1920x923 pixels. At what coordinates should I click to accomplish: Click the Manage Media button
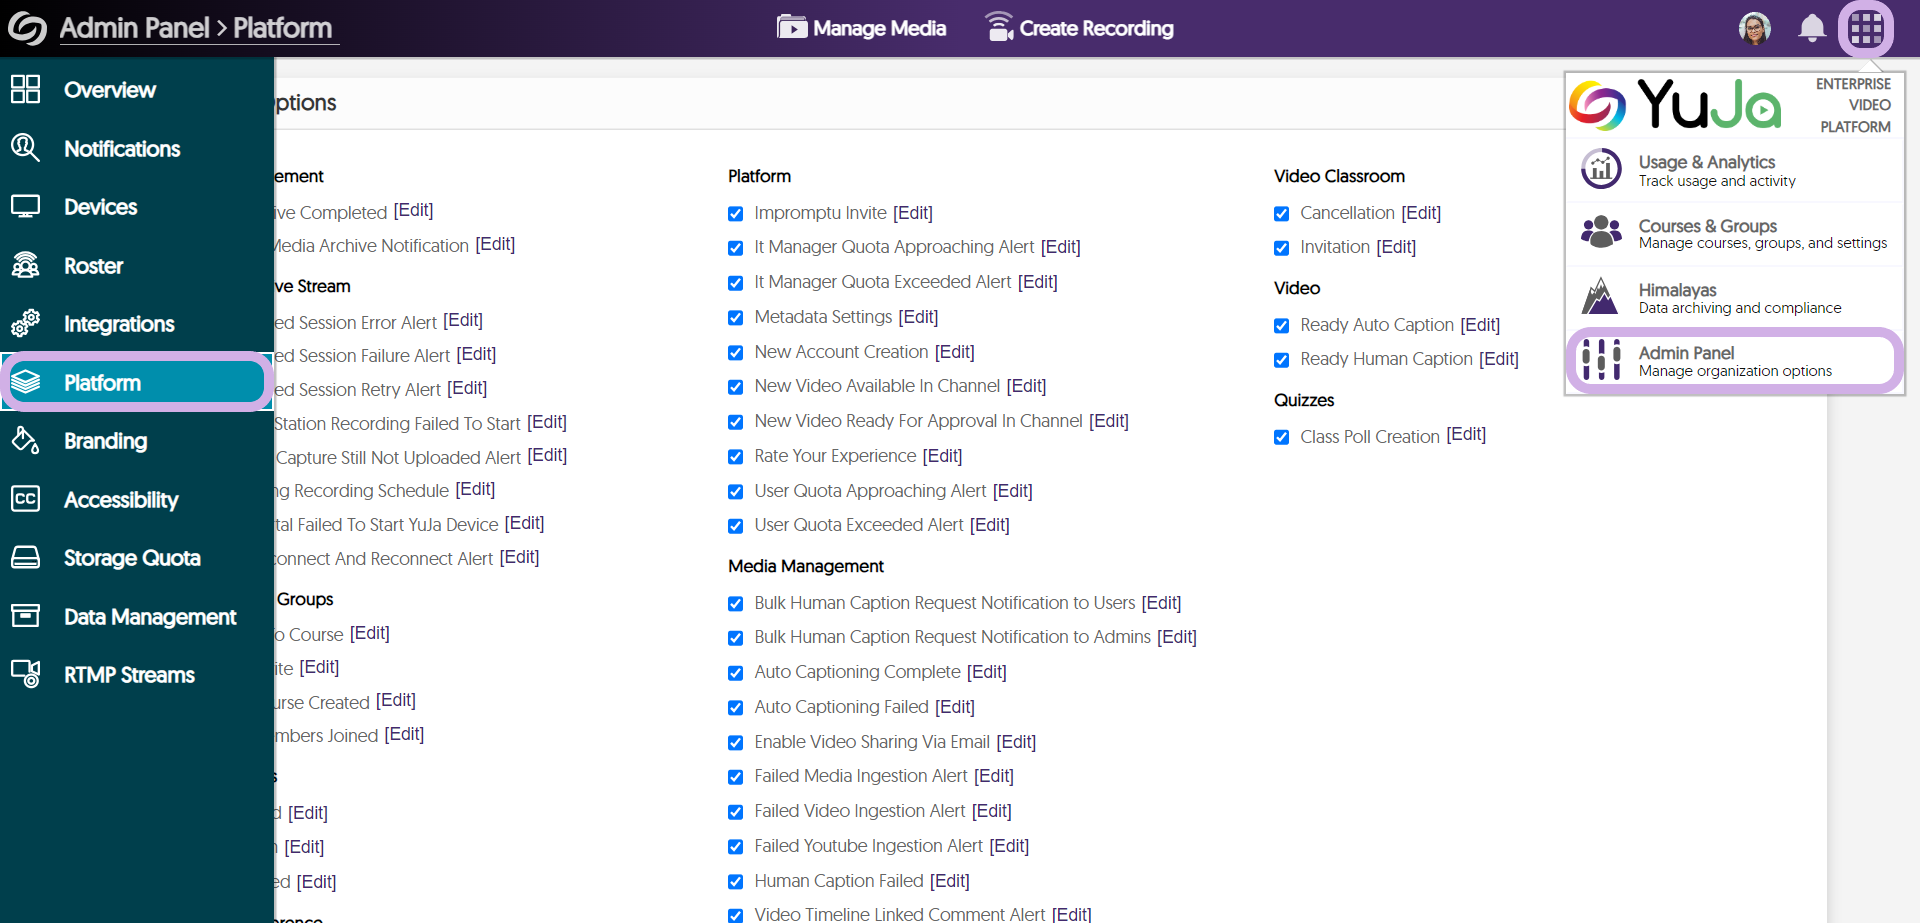pos(862,28)
